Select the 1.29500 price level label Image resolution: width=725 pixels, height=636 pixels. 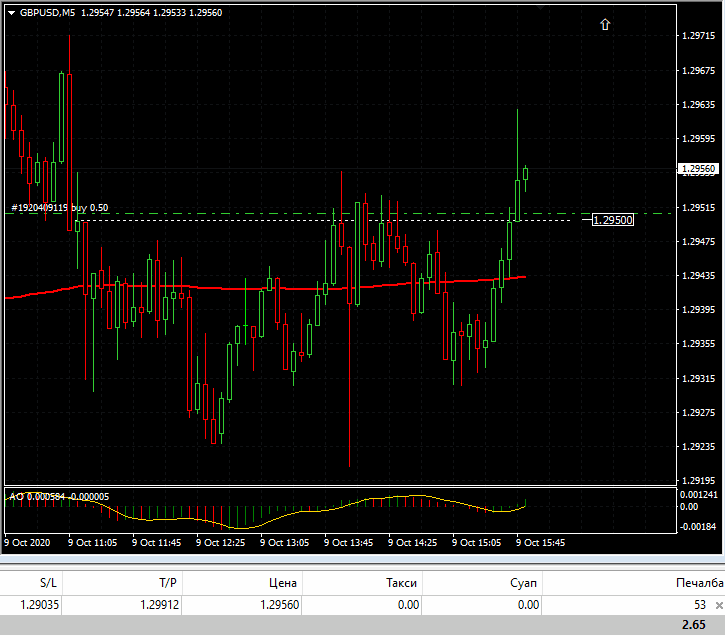tap(613, 220)
